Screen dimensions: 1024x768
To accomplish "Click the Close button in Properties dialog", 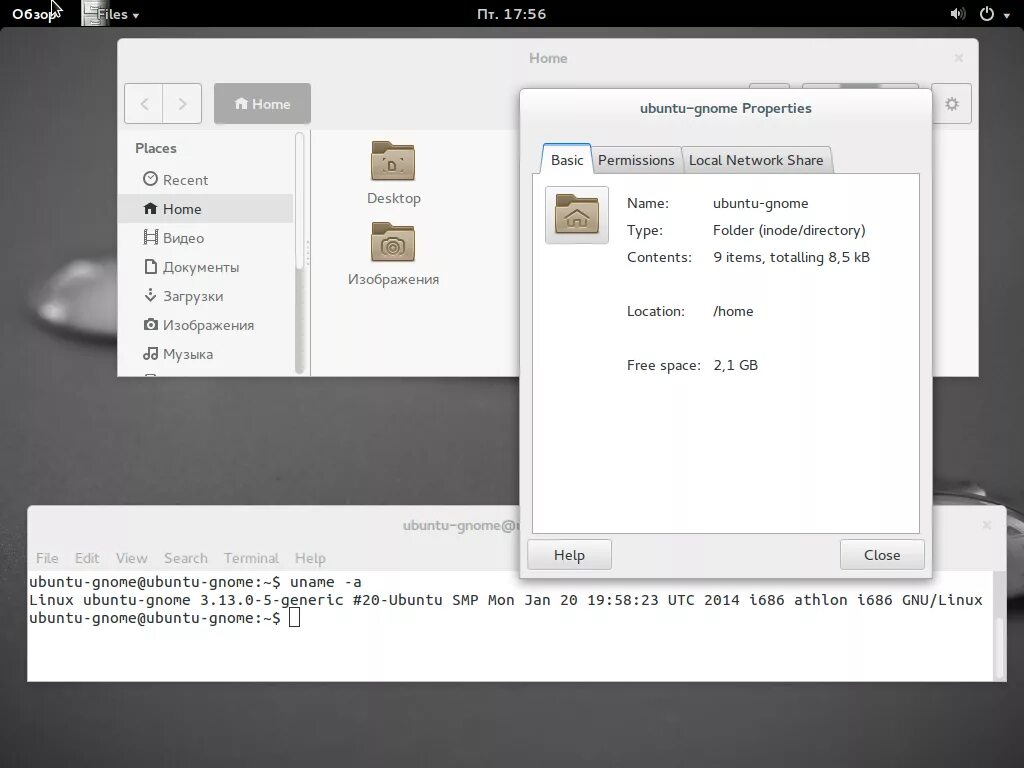I will 882,554.
